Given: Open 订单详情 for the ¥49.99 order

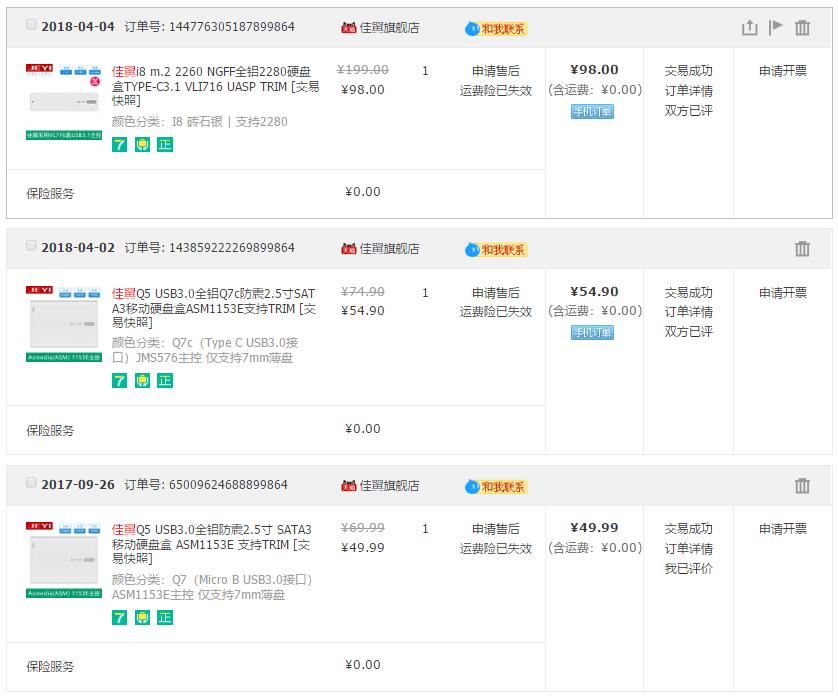Looking at the screenshot, I should [688, 549].
